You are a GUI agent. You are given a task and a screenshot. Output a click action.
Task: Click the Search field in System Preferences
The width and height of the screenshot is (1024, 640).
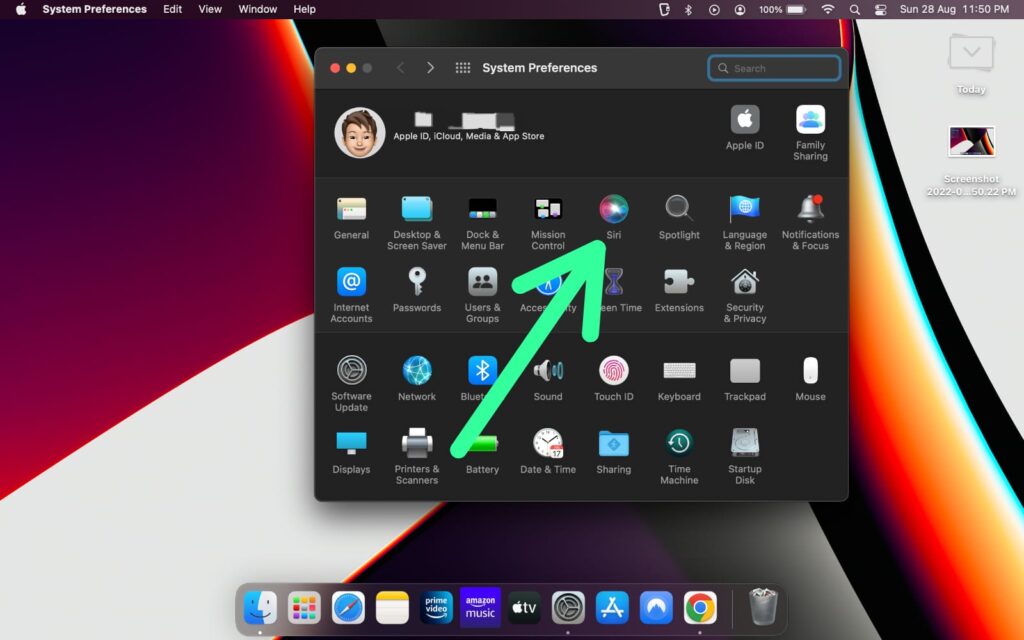pos(774,68)
